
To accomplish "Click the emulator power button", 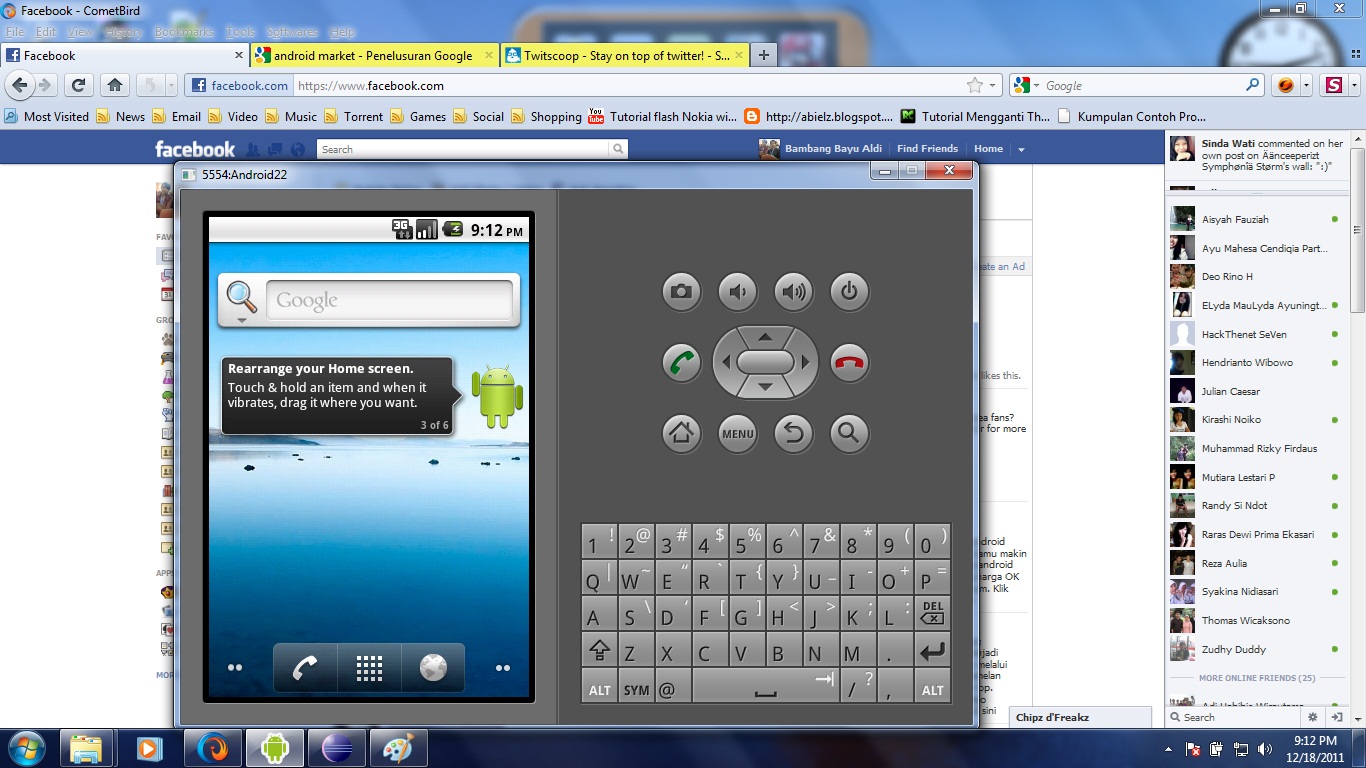I will click(849, 292).
